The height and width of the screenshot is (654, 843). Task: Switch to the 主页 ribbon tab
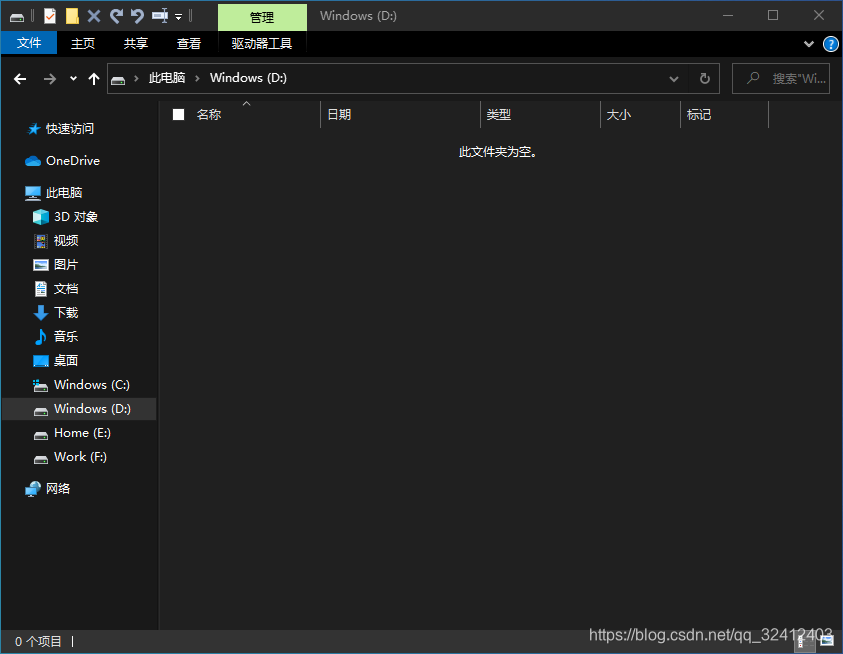[83, 43]
